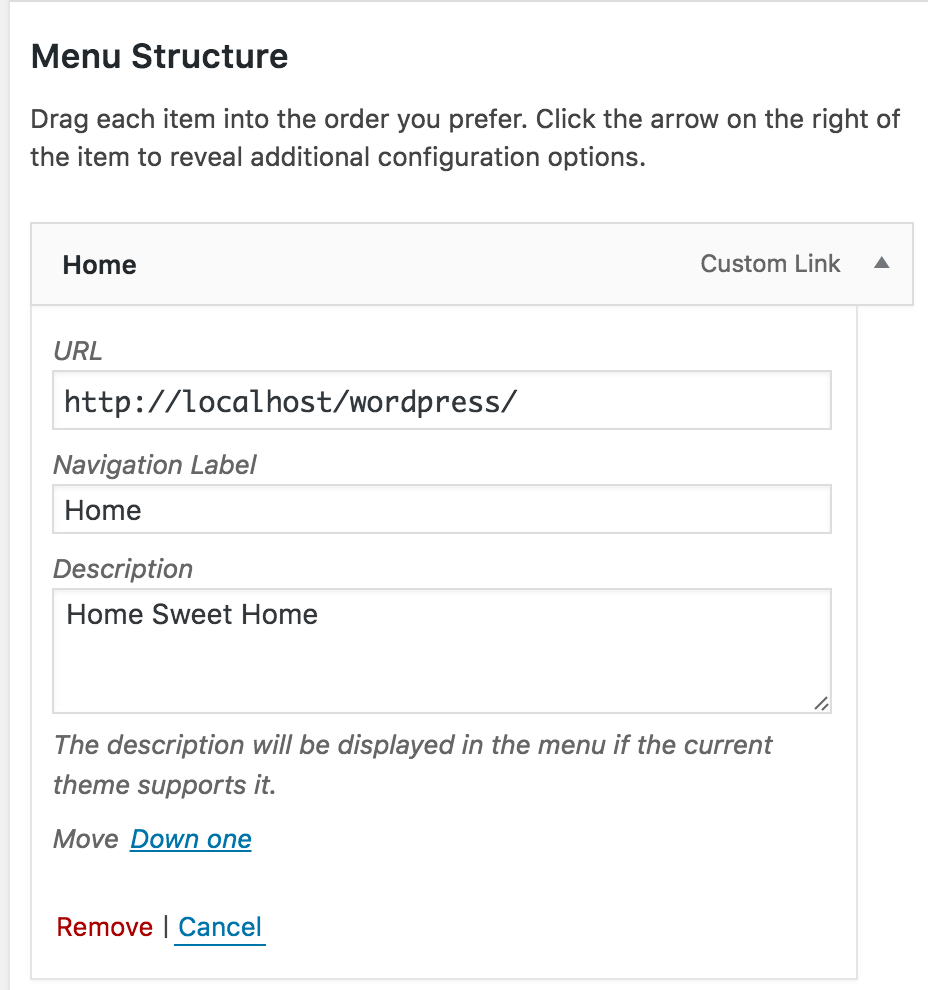Collapse the Home item using the triangle arrow
The image size is (928, 990).
click(x=881, y=263)
